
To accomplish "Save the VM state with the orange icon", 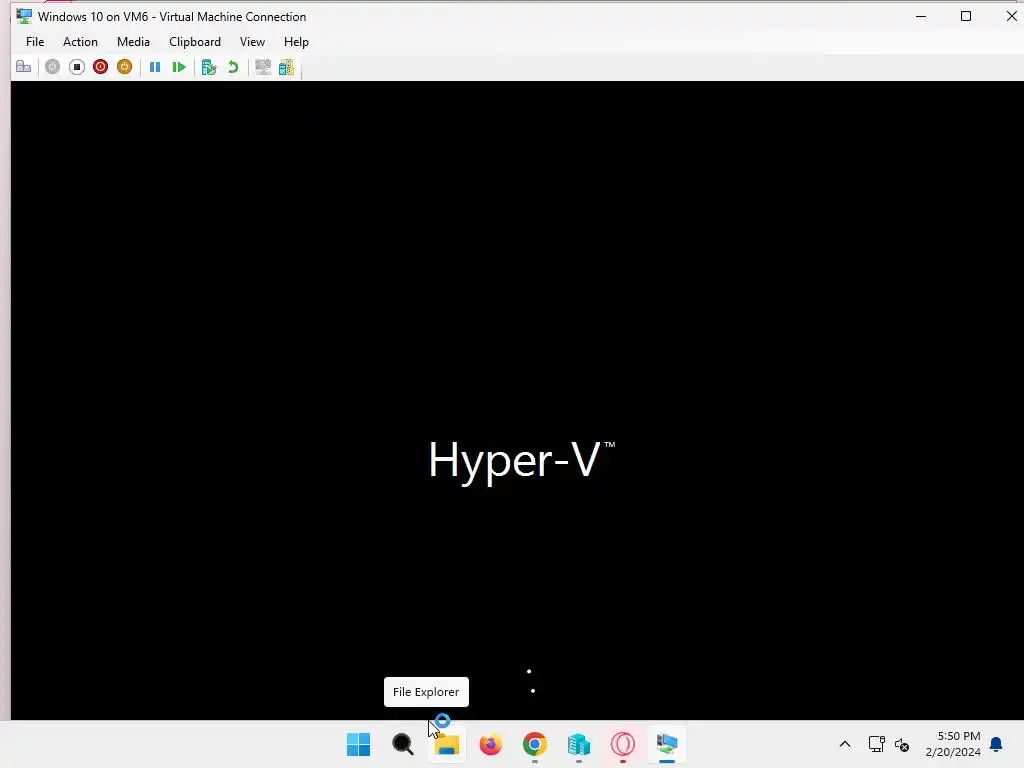I will 124,67.
